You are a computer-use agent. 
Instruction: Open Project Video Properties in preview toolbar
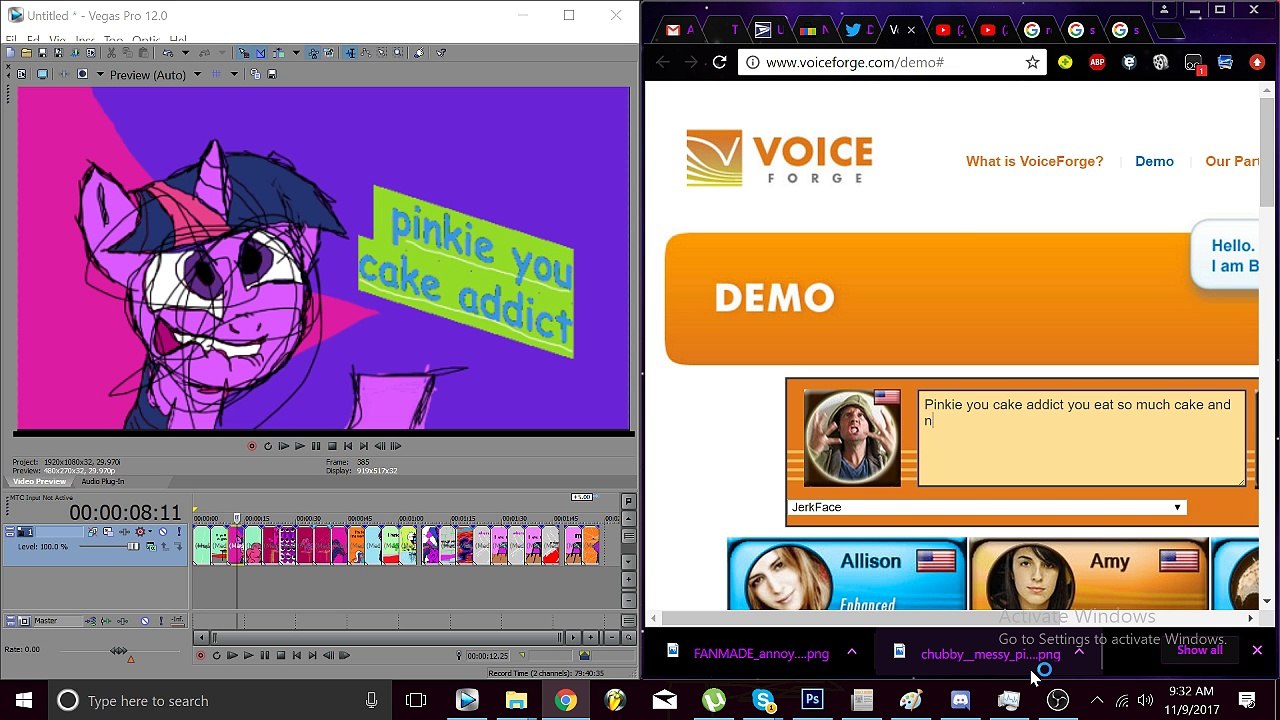(x=21, y=74)
